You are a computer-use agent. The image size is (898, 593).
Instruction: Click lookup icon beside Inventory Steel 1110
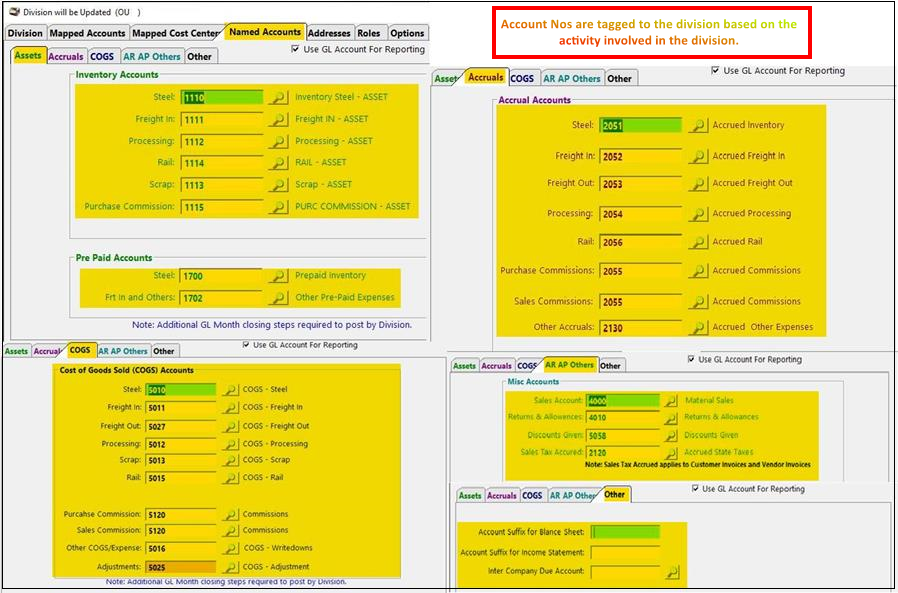277,98
